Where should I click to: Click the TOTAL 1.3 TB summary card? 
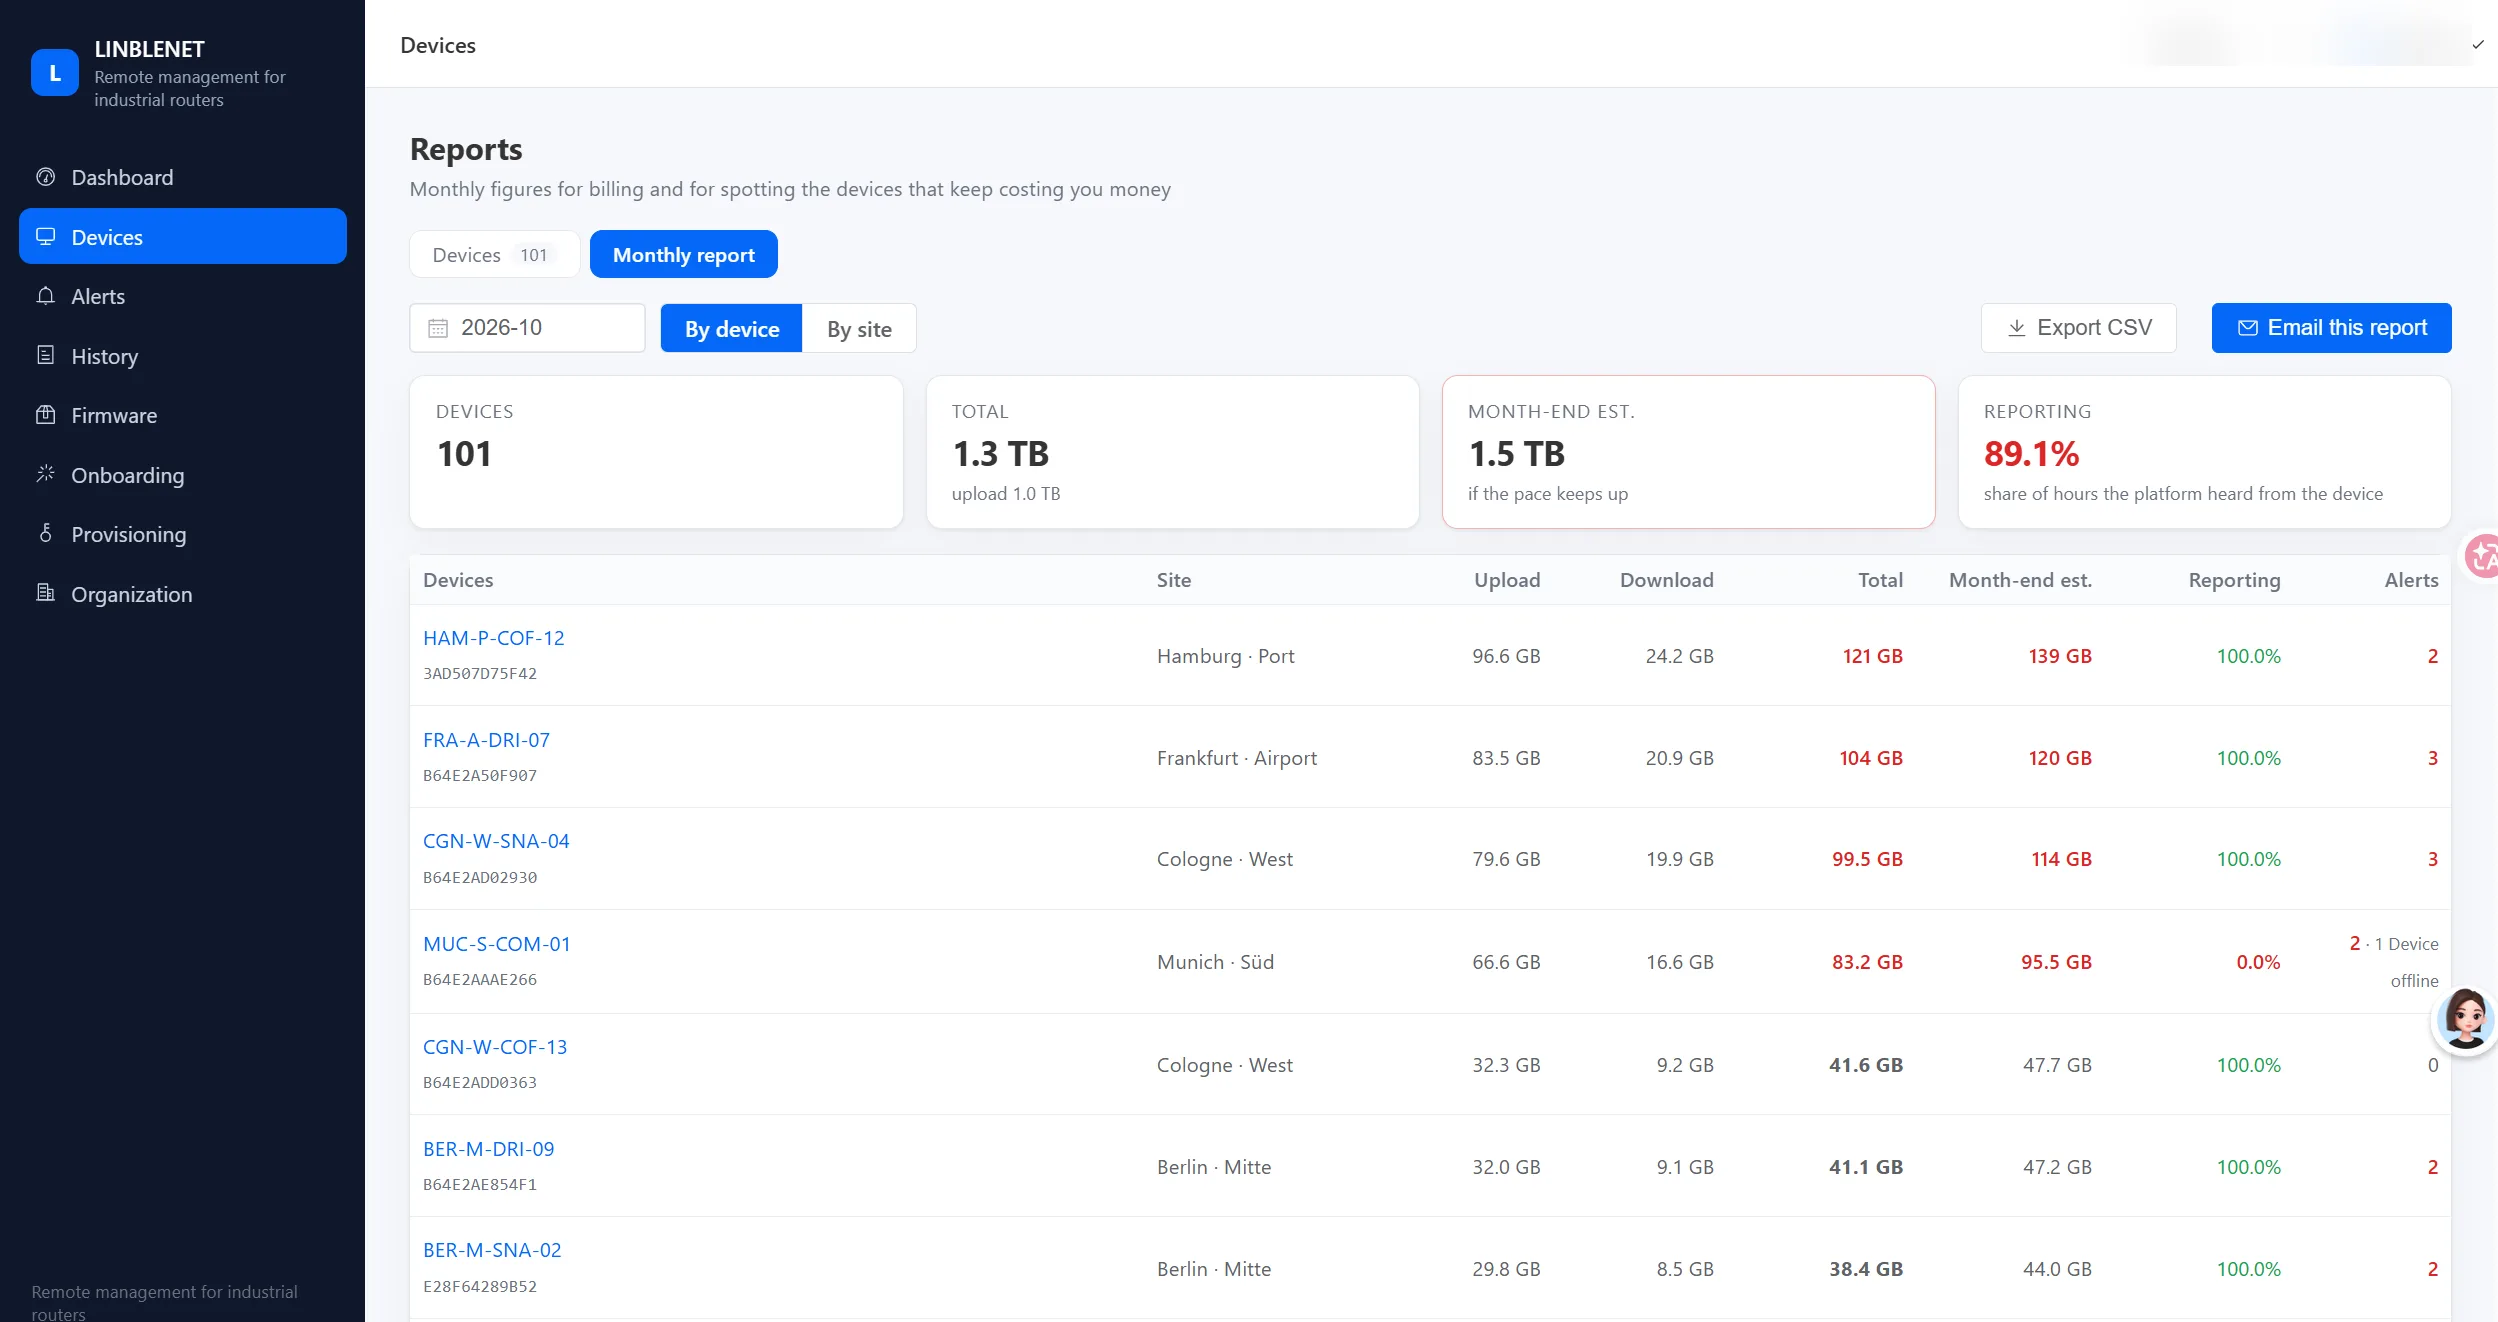(1172, 452)
